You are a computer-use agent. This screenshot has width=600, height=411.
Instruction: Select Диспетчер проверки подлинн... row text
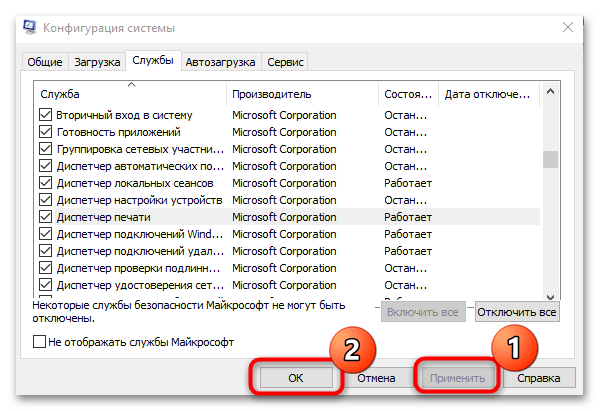pos(139,268)
